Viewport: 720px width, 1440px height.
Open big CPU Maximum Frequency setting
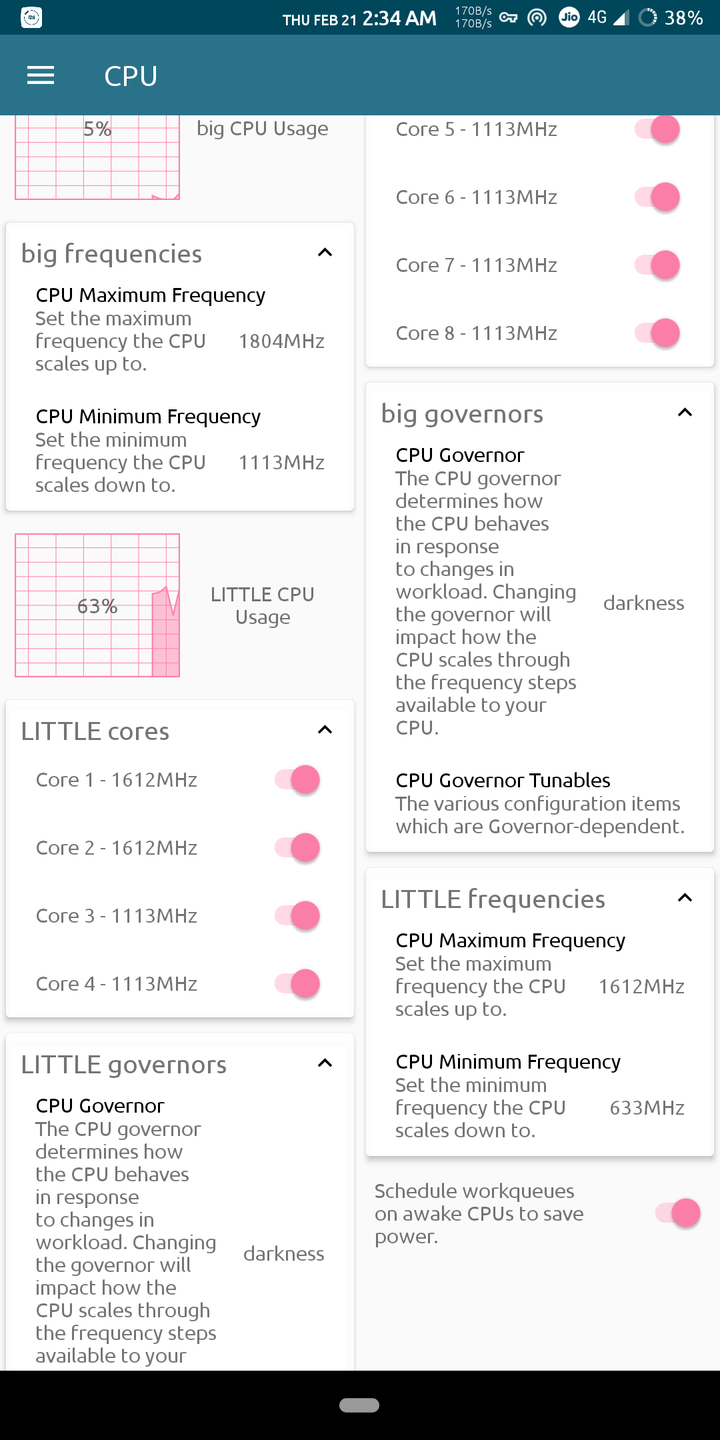click(x=180, y=329)
